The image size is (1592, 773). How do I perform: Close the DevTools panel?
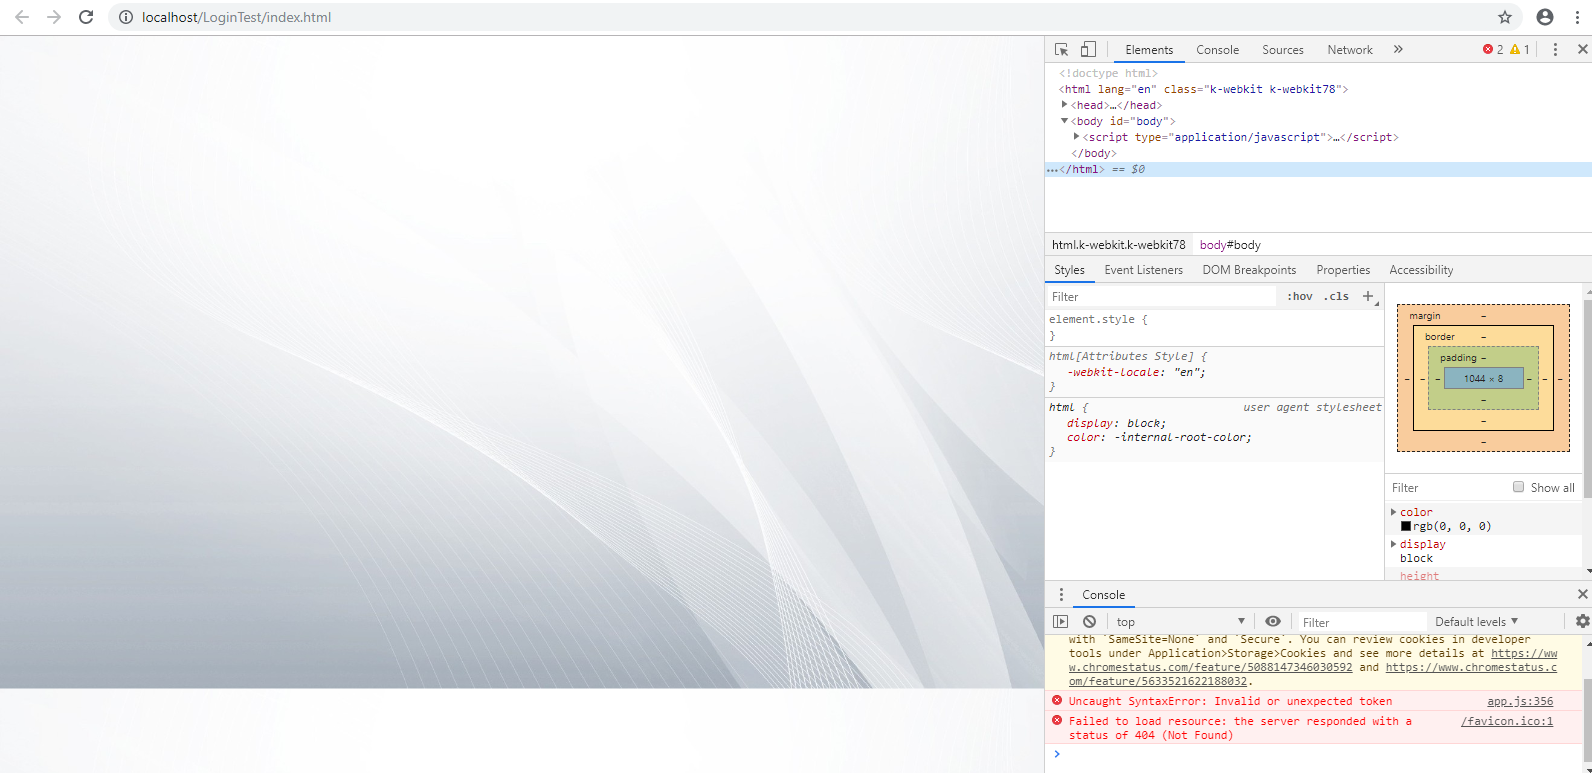click(1582, 49)
